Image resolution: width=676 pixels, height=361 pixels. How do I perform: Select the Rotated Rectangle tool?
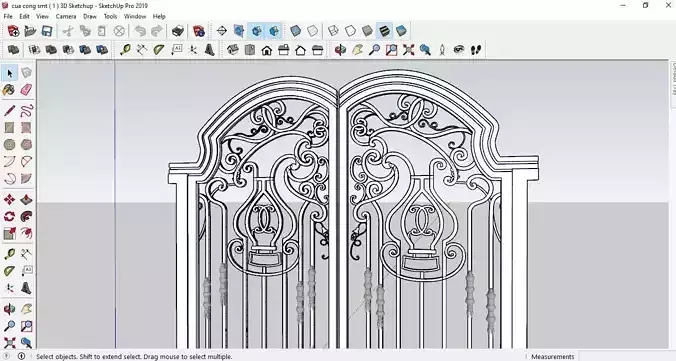pos(26,128)
